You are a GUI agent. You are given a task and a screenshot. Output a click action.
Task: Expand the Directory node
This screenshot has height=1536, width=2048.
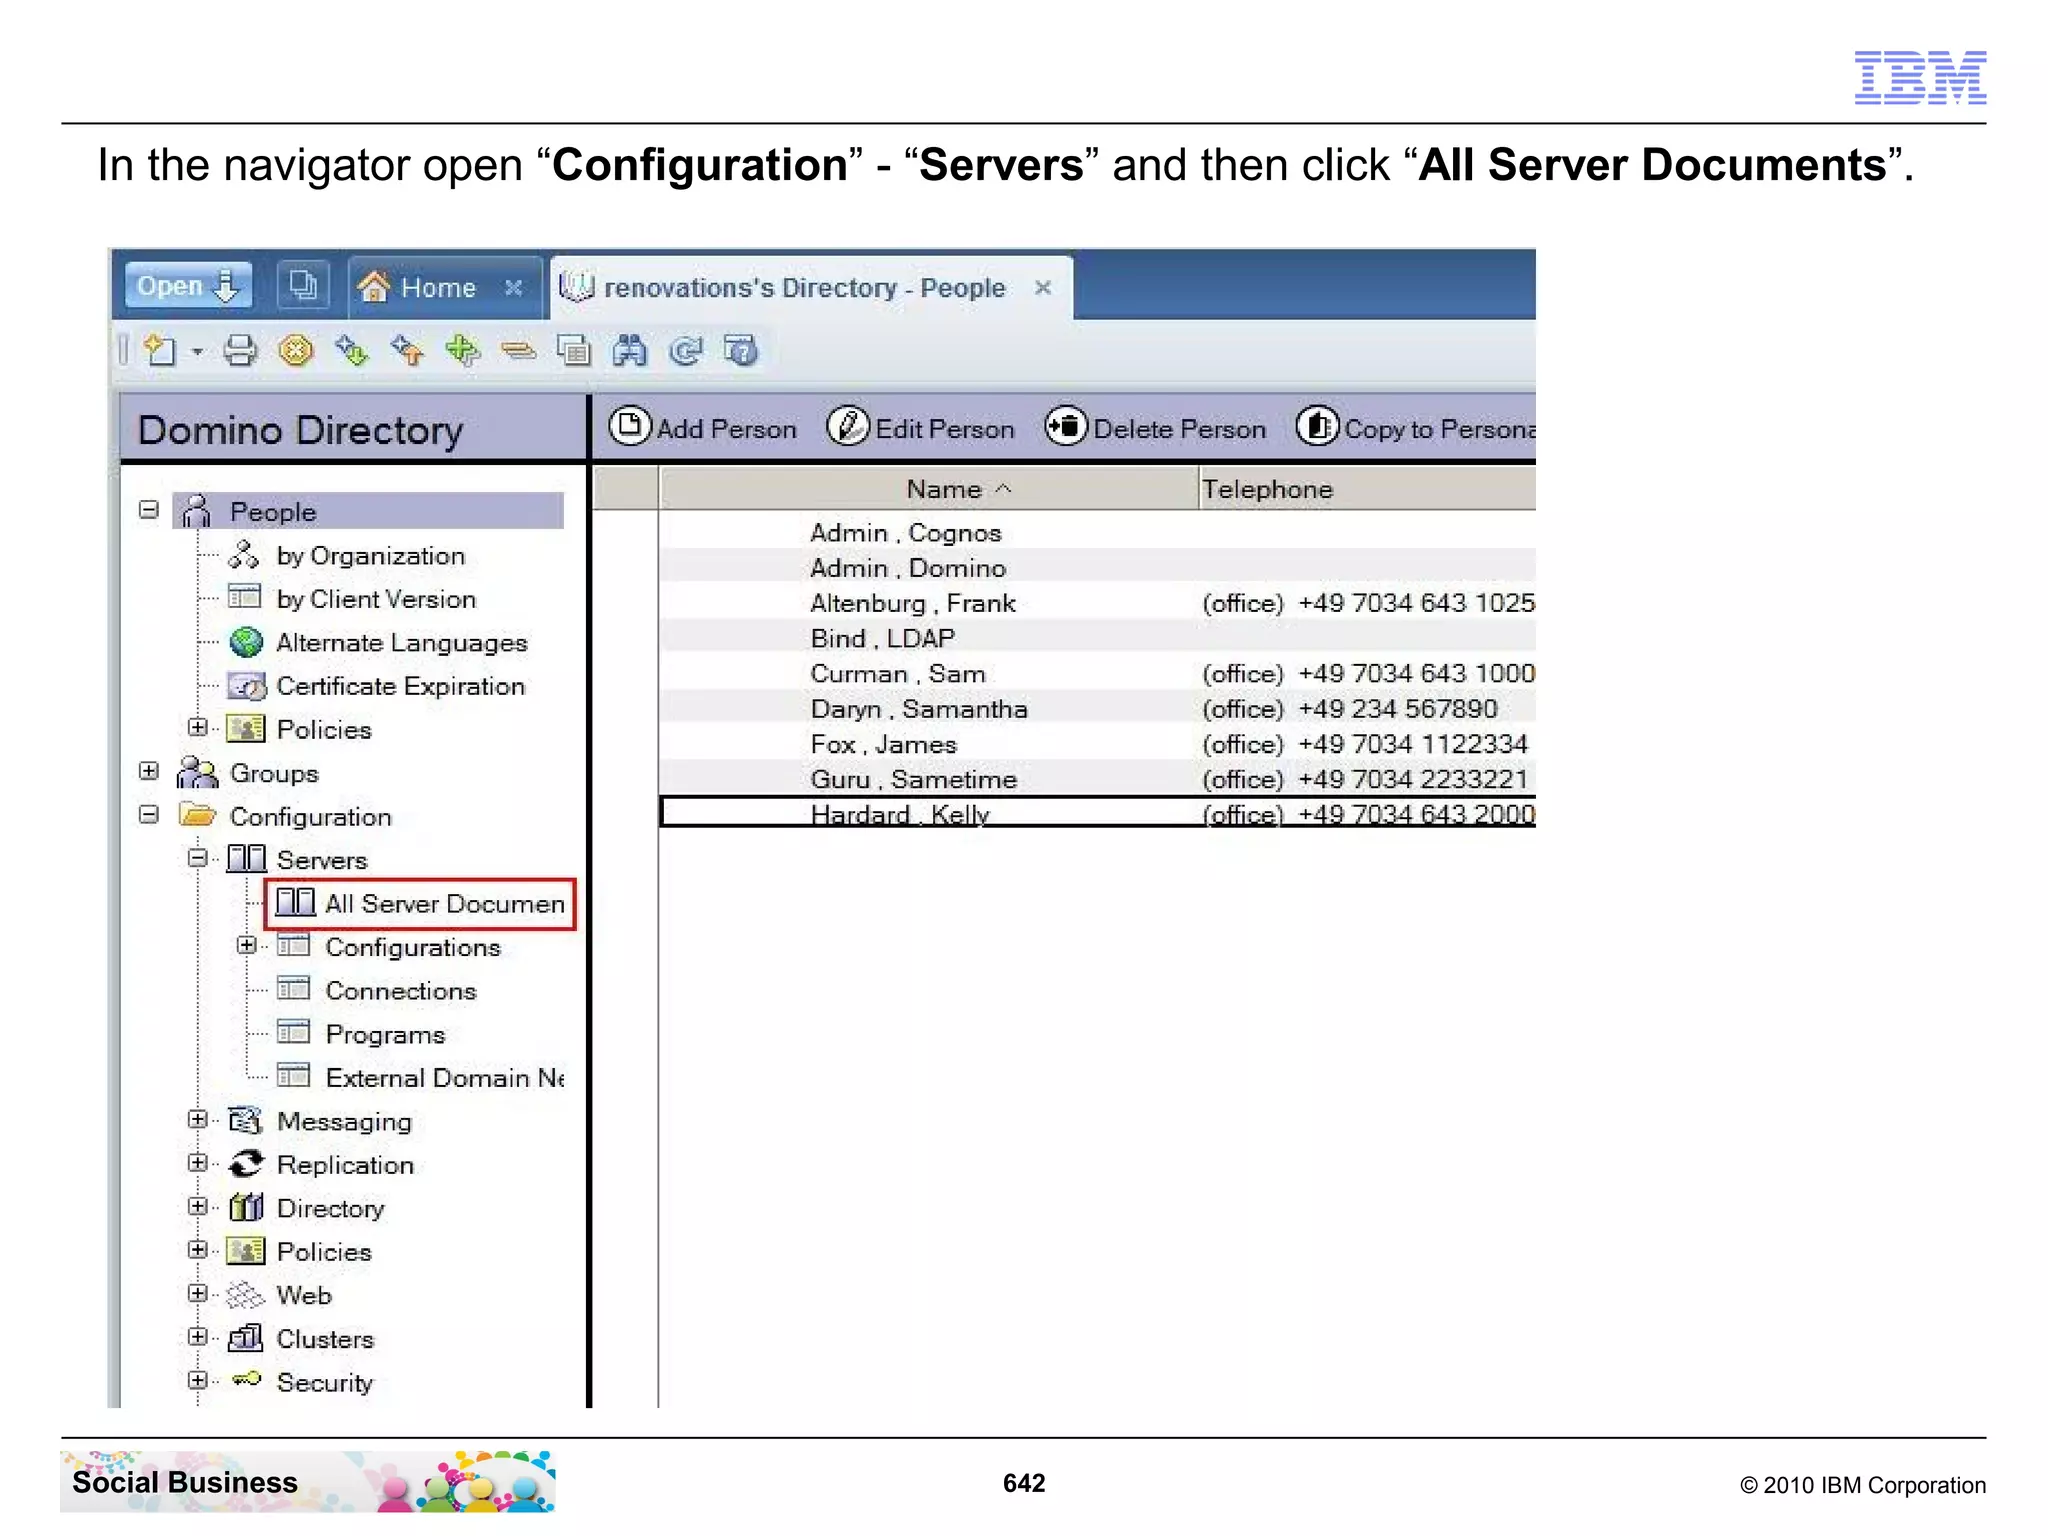point(198,1207)
